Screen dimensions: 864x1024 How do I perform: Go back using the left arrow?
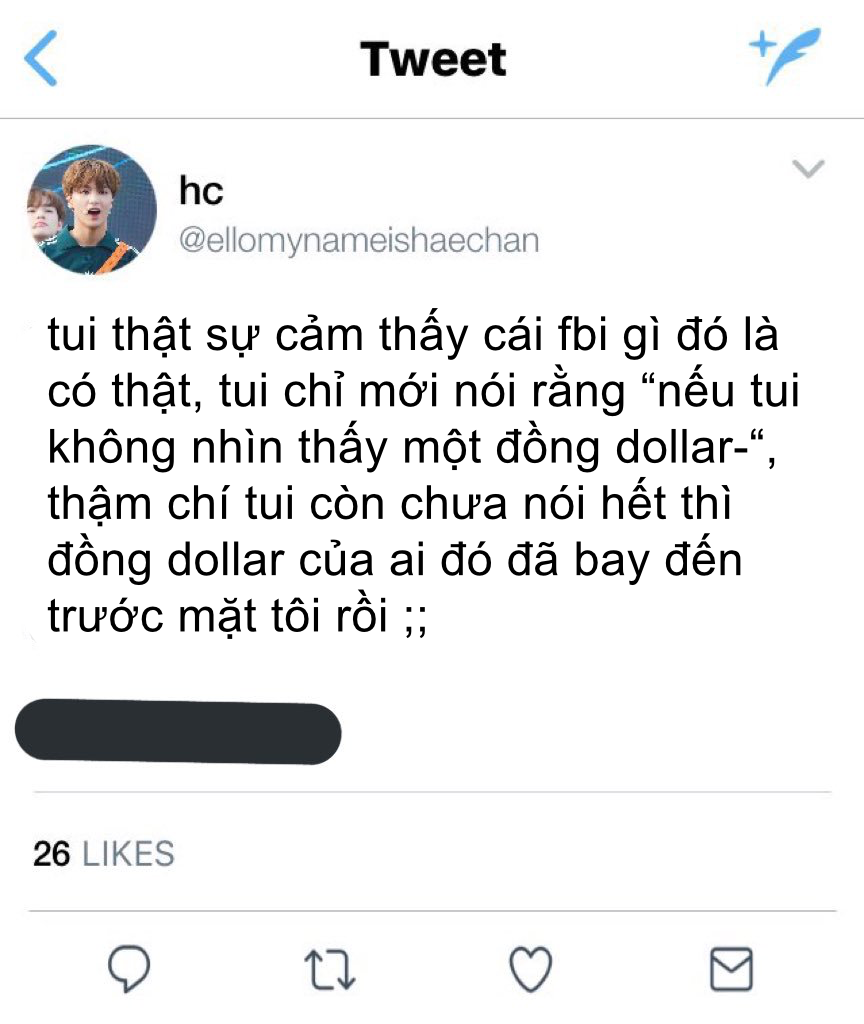click(x=41, y=58)
